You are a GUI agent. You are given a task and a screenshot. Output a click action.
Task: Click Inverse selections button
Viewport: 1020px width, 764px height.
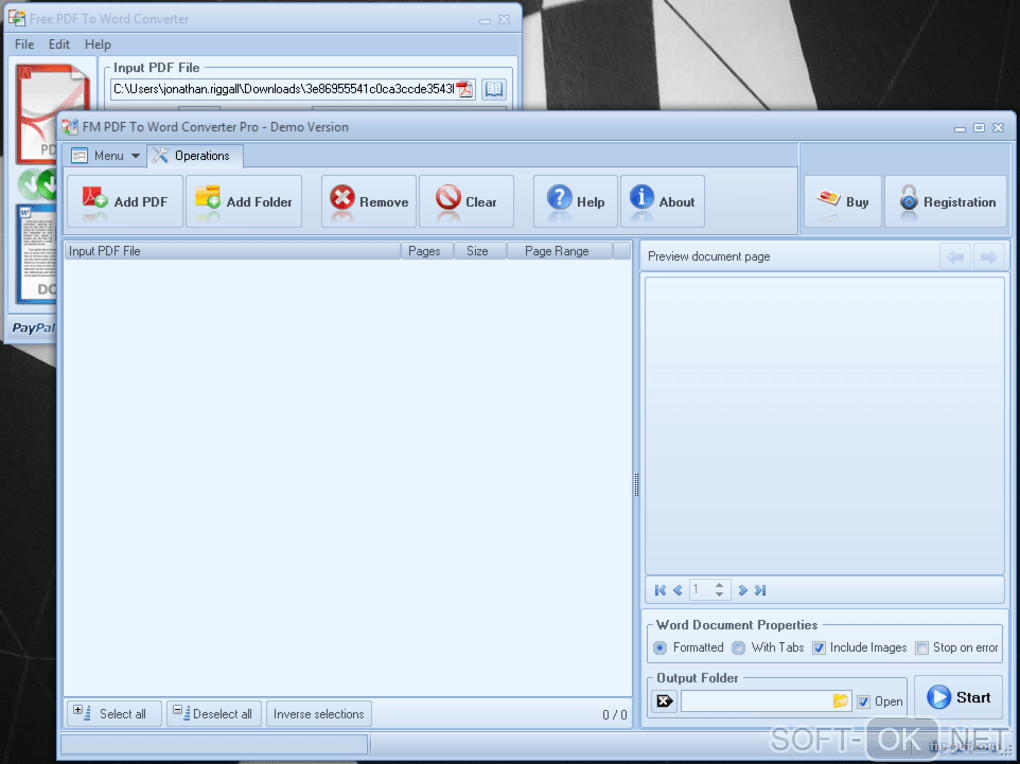point(319,714)
